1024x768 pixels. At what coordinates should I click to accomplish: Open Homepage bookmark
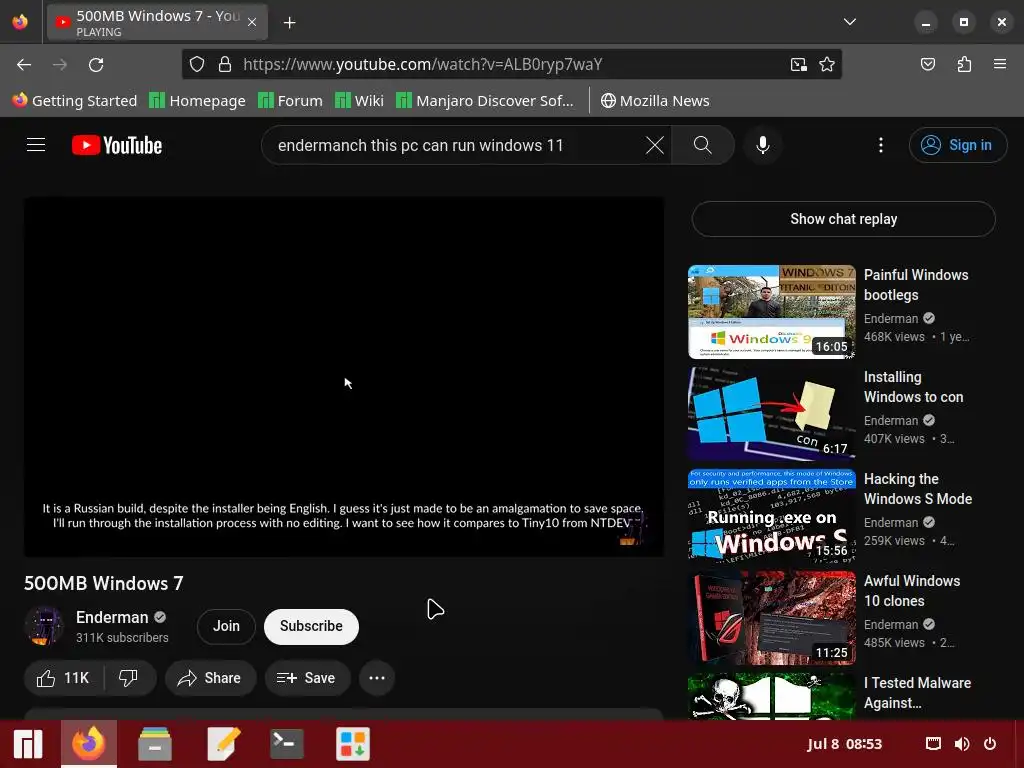coord(197,101)
